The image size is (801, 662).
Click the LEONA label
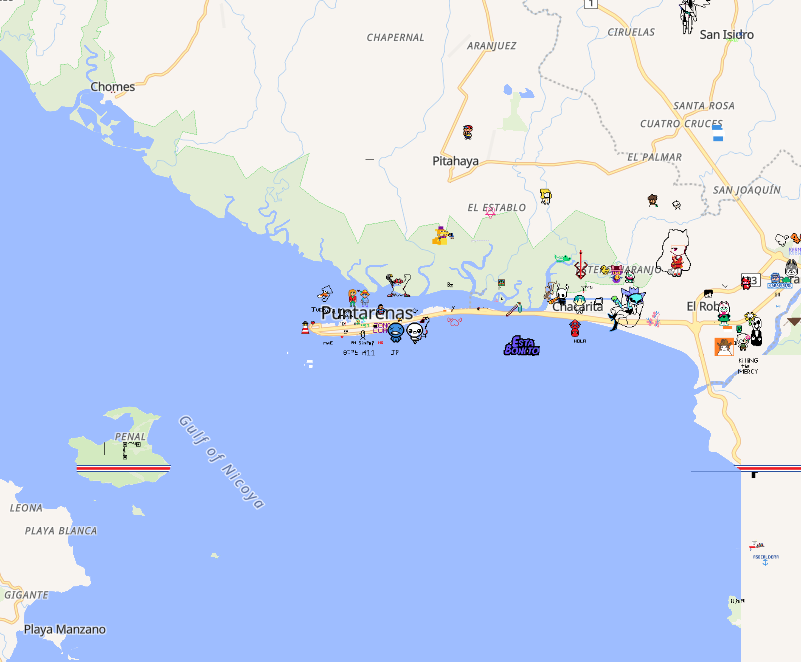point(26,508)
